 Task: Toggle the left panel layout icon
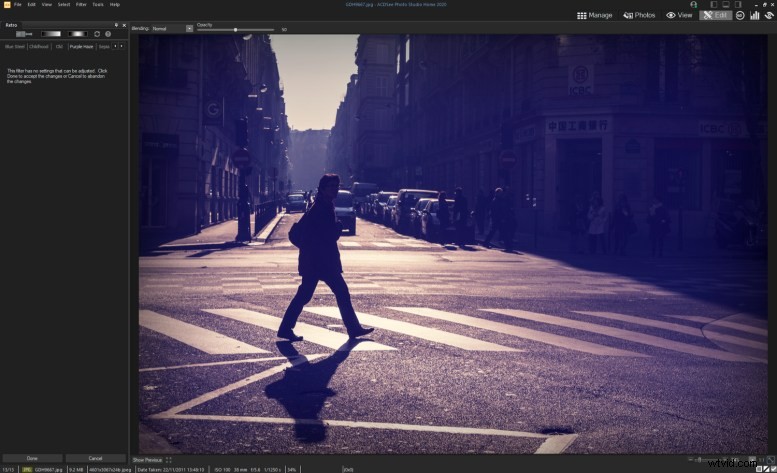click(714, 4)
